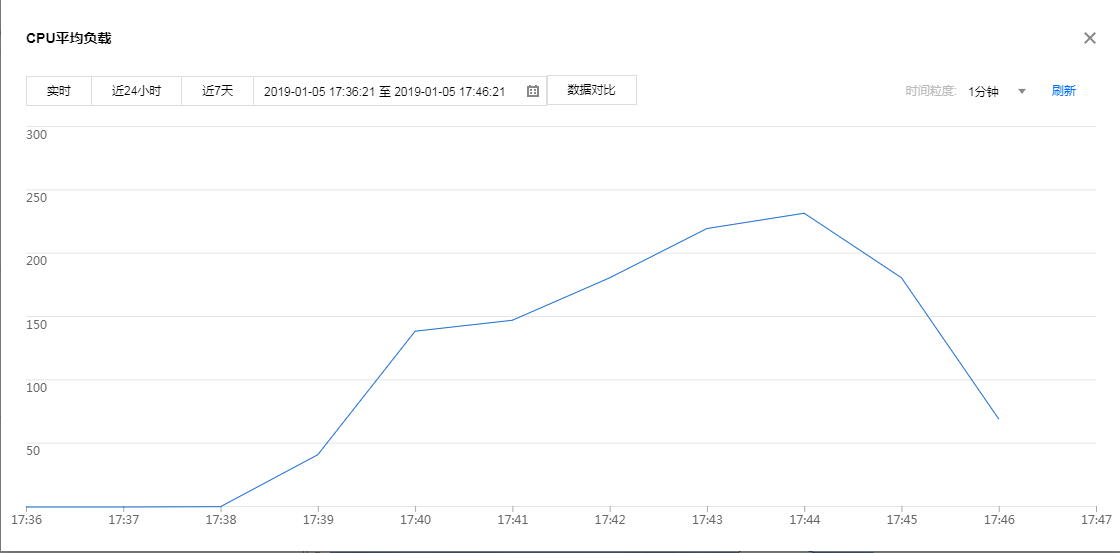This screenshot has height=553, width=1120.
Task: Select the line point at 17:42
Action: pyautogui.click(x=609, y=278)
